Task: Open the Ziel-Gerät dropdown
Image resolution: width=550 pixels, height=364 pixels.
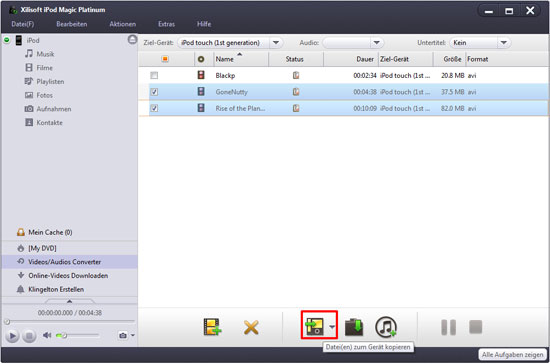Action: [230, 42]
